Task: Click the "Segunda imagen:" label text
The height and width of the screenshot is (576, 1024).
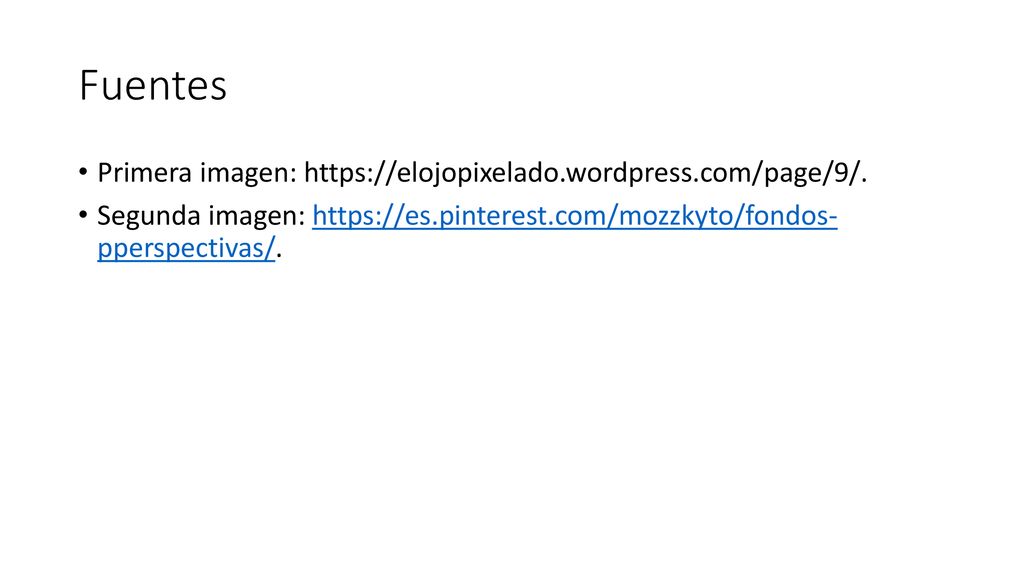Action: coord(201,216)
